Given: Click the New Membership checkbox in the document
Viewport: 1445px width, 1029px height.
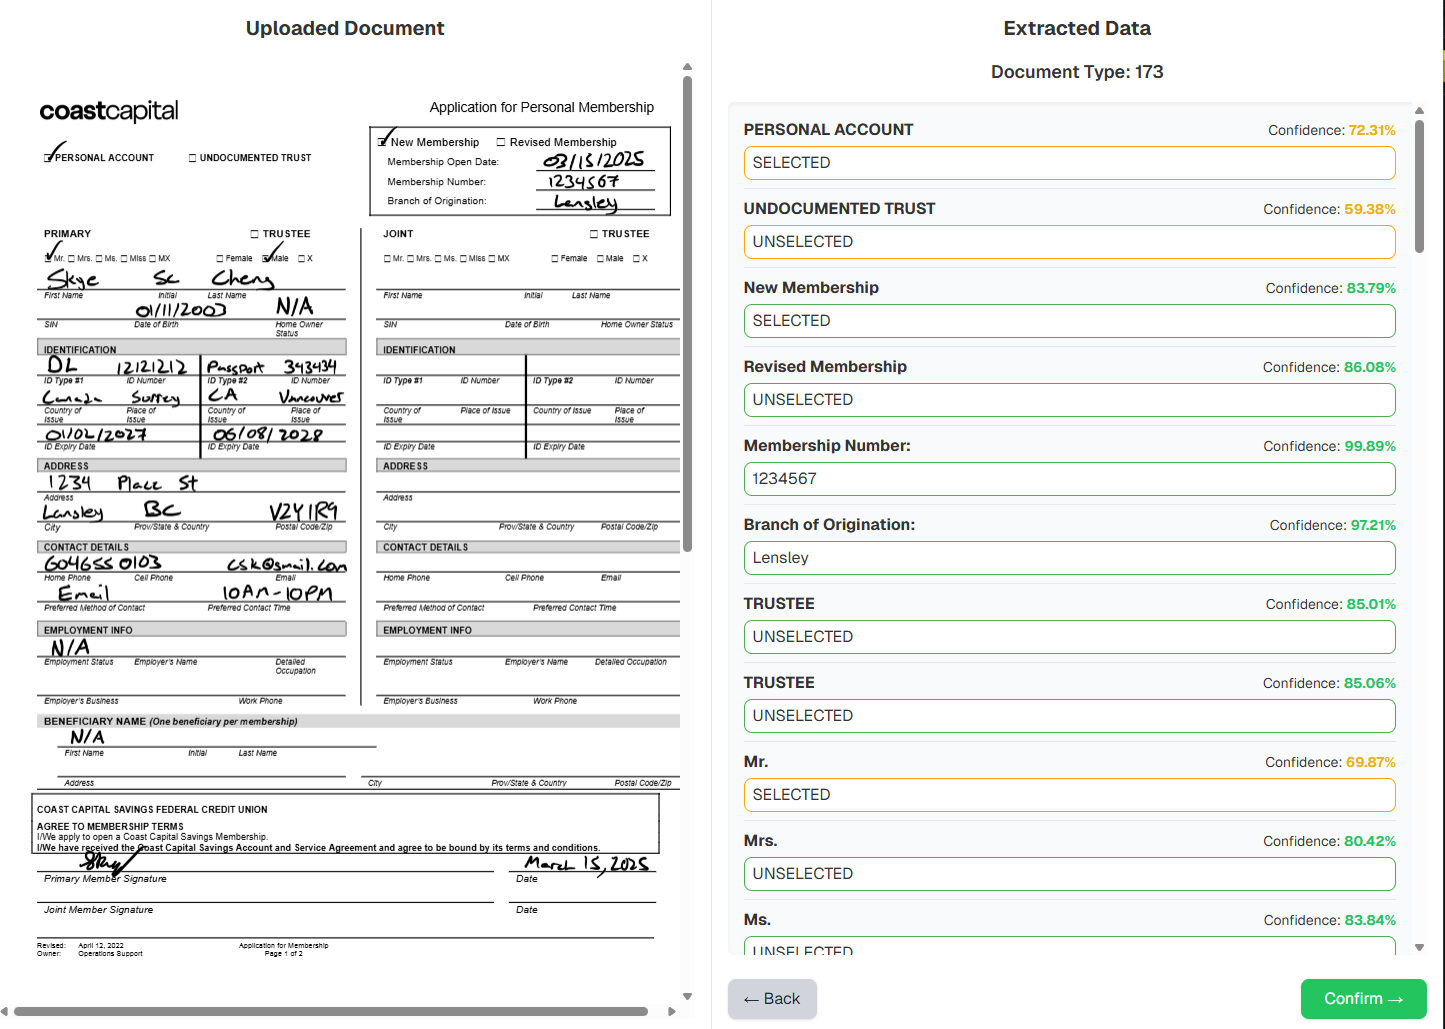Looking at the screenshot, I should (x=383, y=142).
